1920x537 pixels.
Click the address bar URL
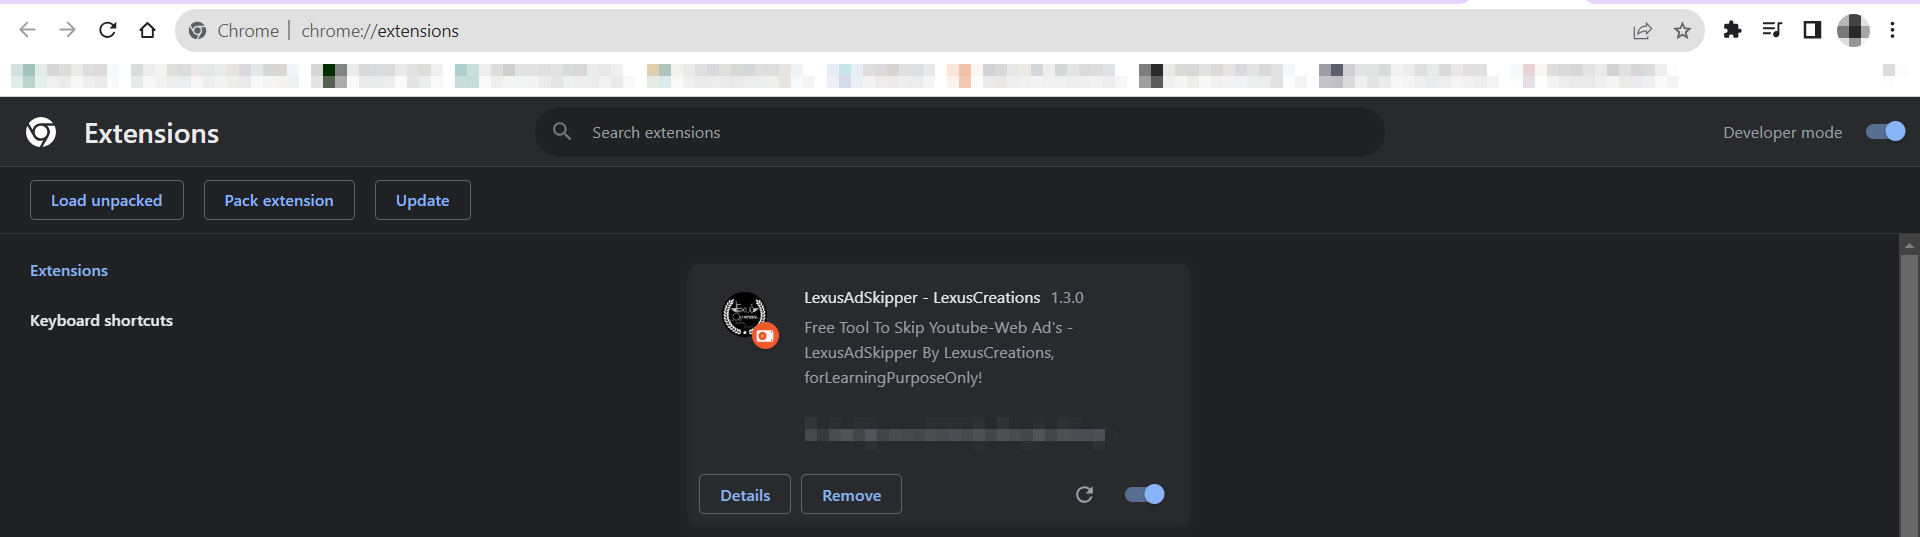click(x=380, y=31)
